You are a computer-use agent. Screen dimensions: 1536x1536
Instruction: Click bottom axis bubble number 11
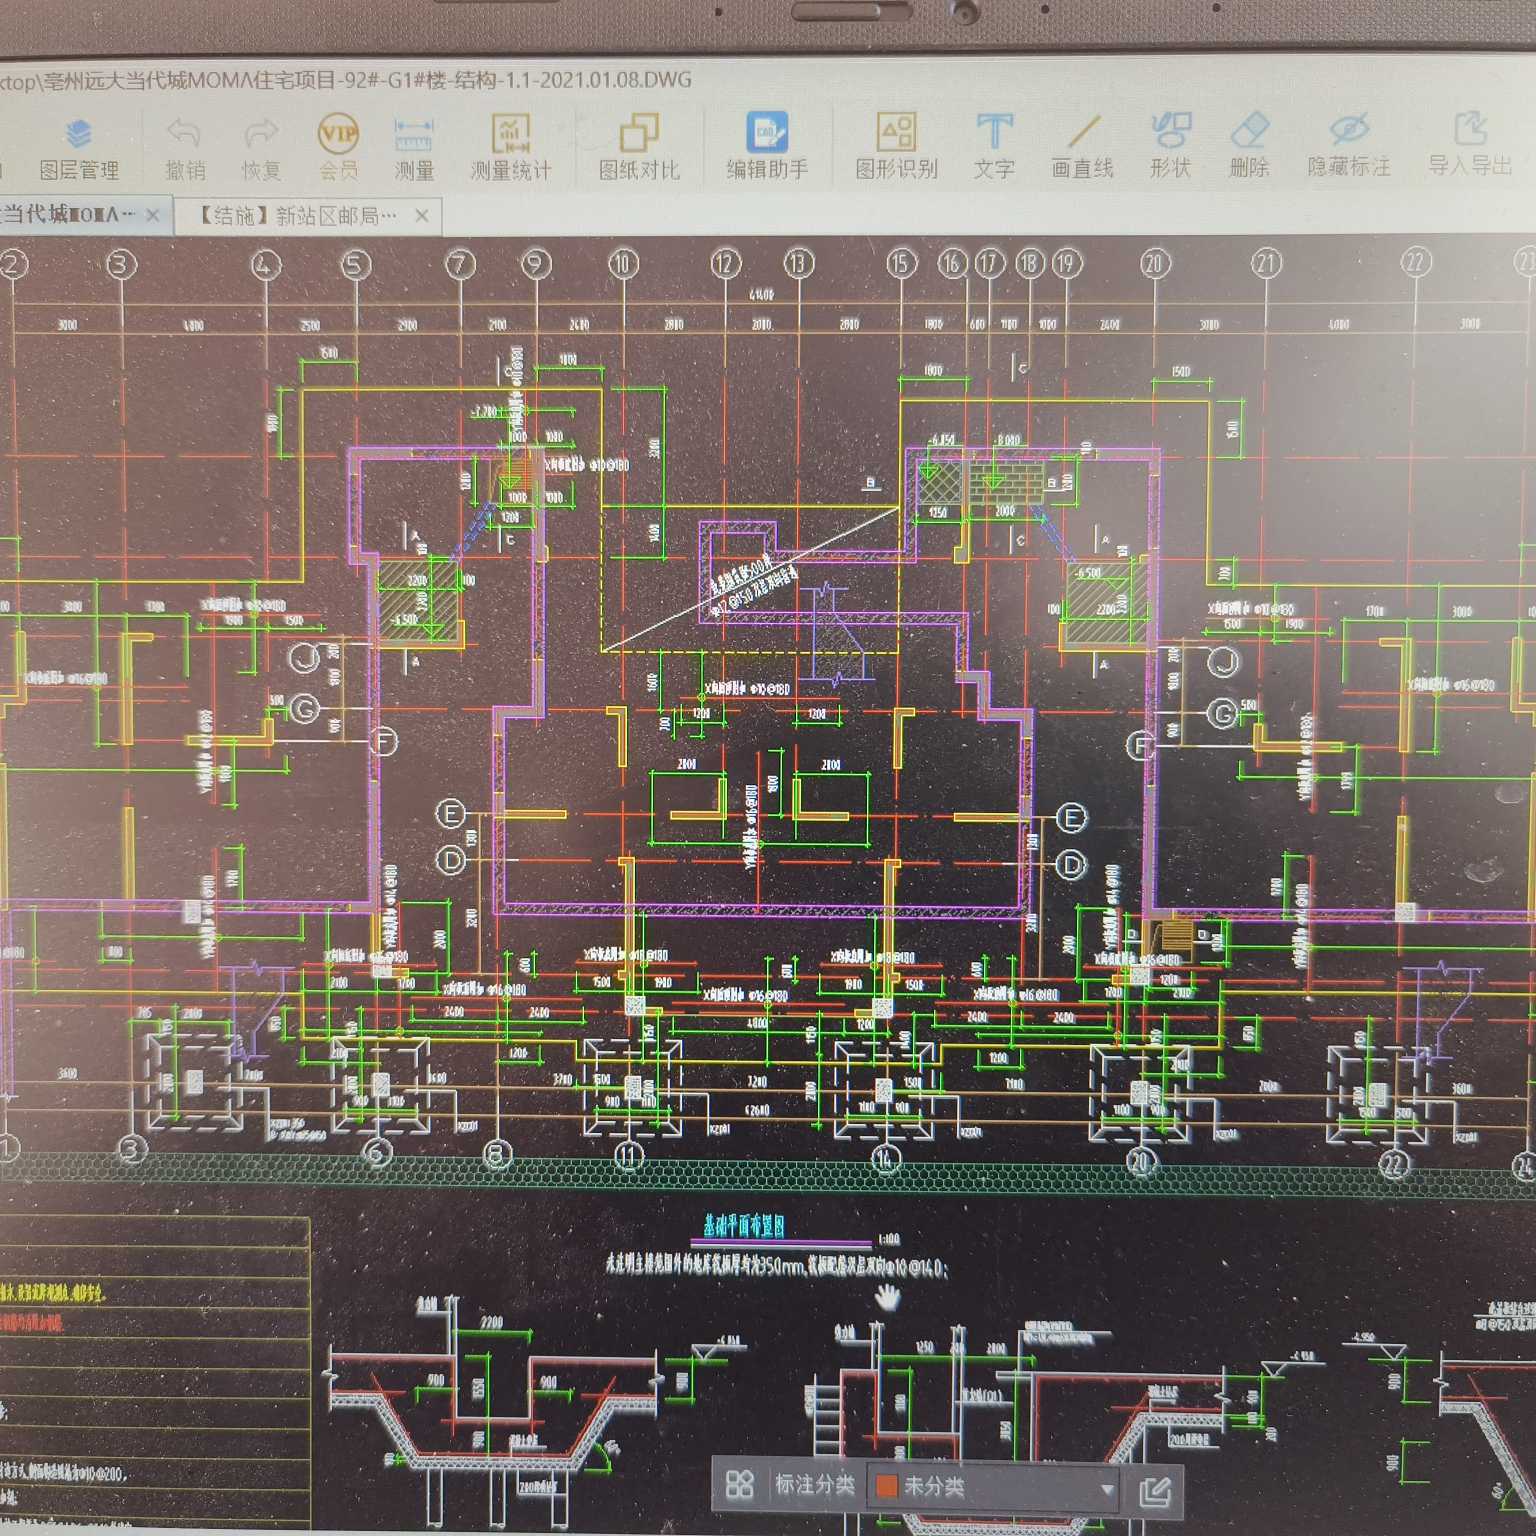click(x=628, y=1157)
